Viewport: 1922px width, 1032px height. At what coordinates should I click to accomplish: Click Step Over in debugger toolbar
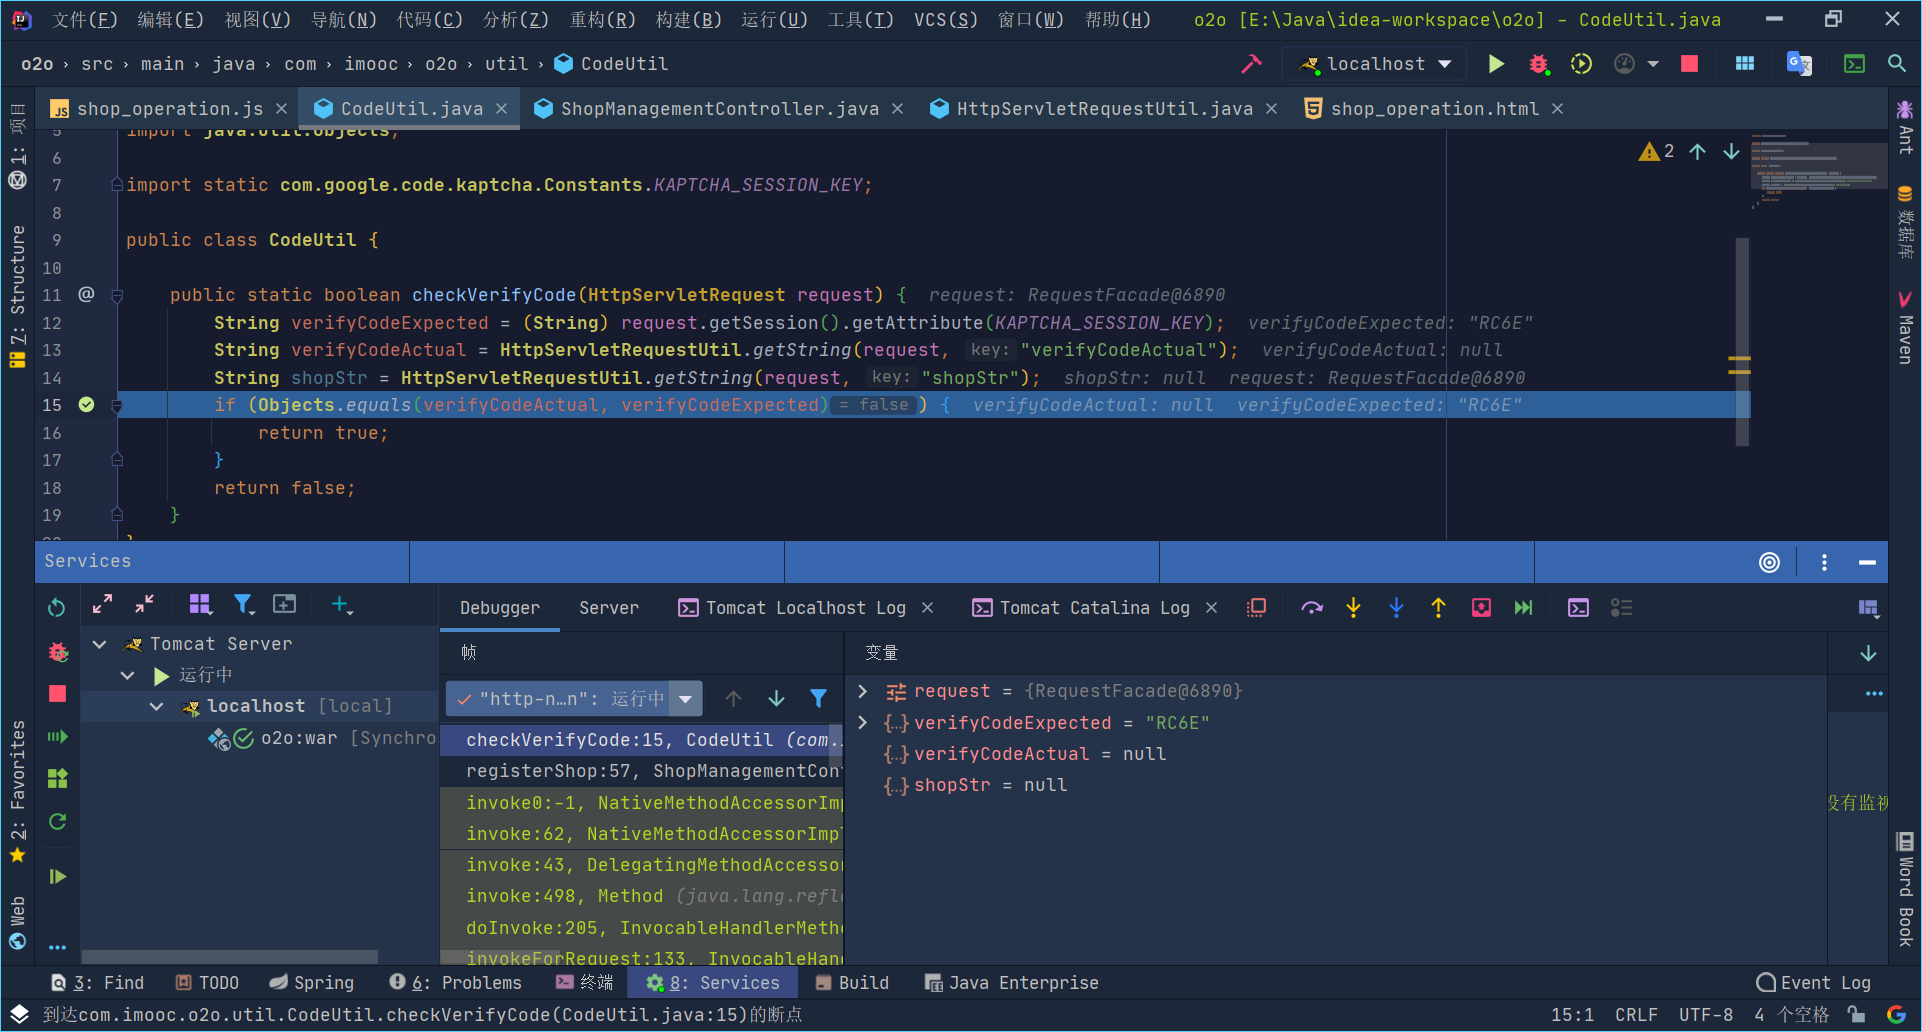click(x=1311, y=608)
